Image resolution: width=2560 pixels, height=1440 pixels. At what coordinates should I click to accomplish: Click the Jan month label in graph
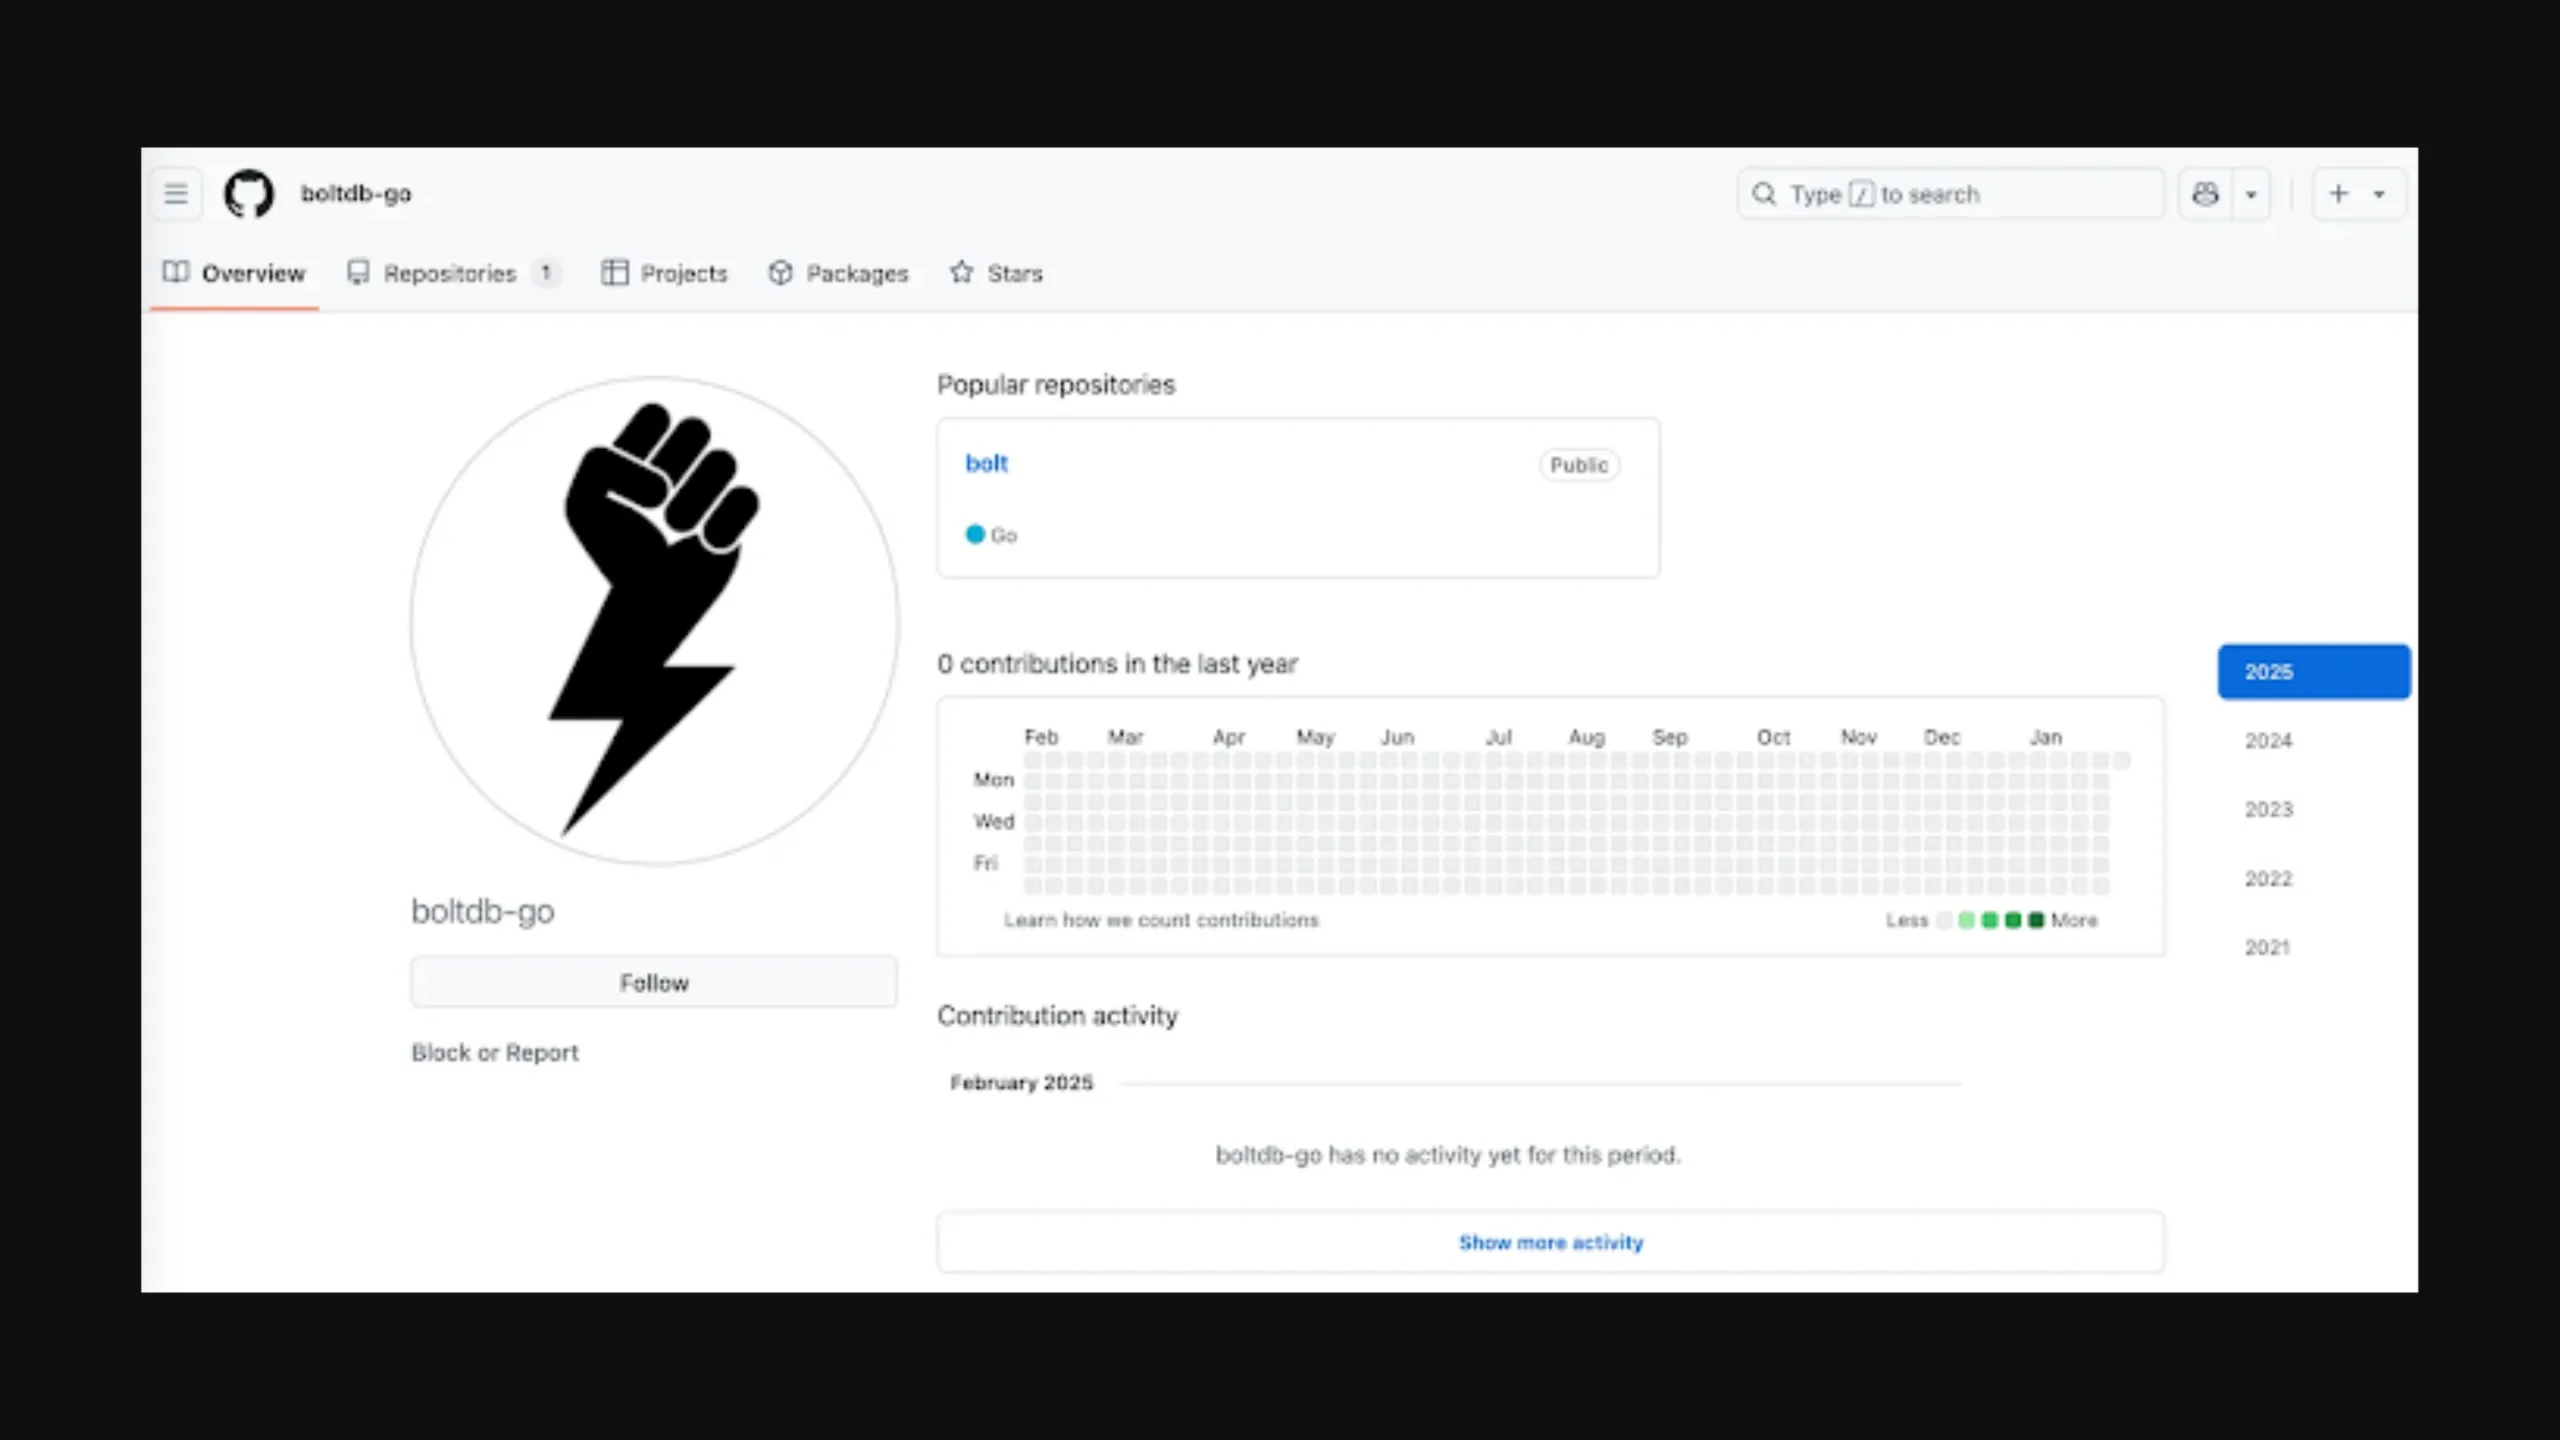click(x=2046, y=737)
